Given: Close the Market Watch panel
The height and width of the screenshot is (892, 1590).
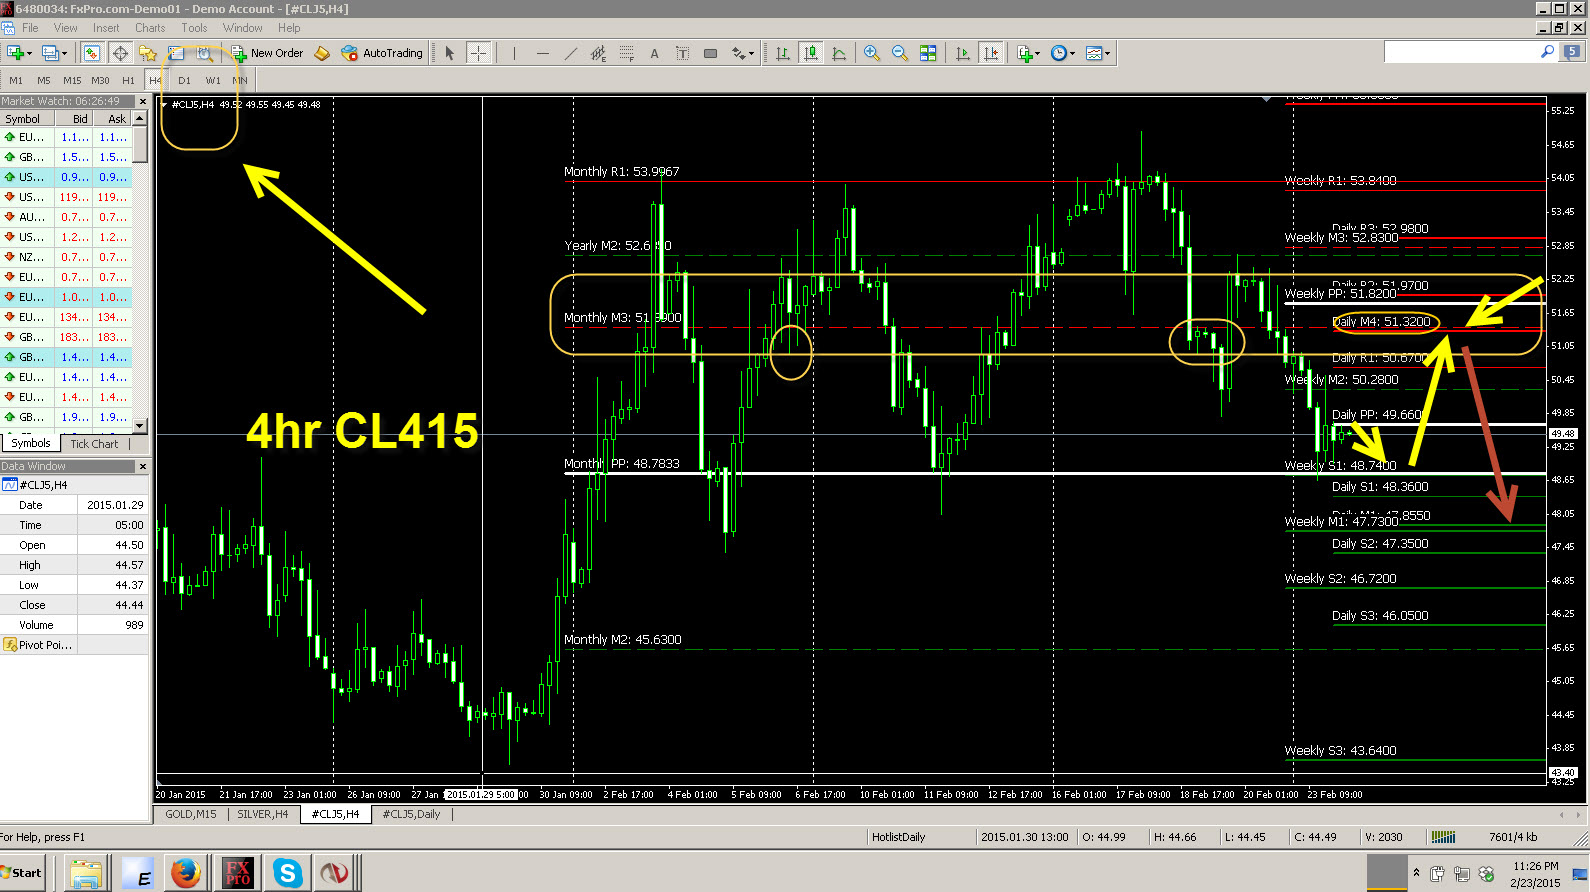Looking at the screenshot, I should (x=143, y=101).
